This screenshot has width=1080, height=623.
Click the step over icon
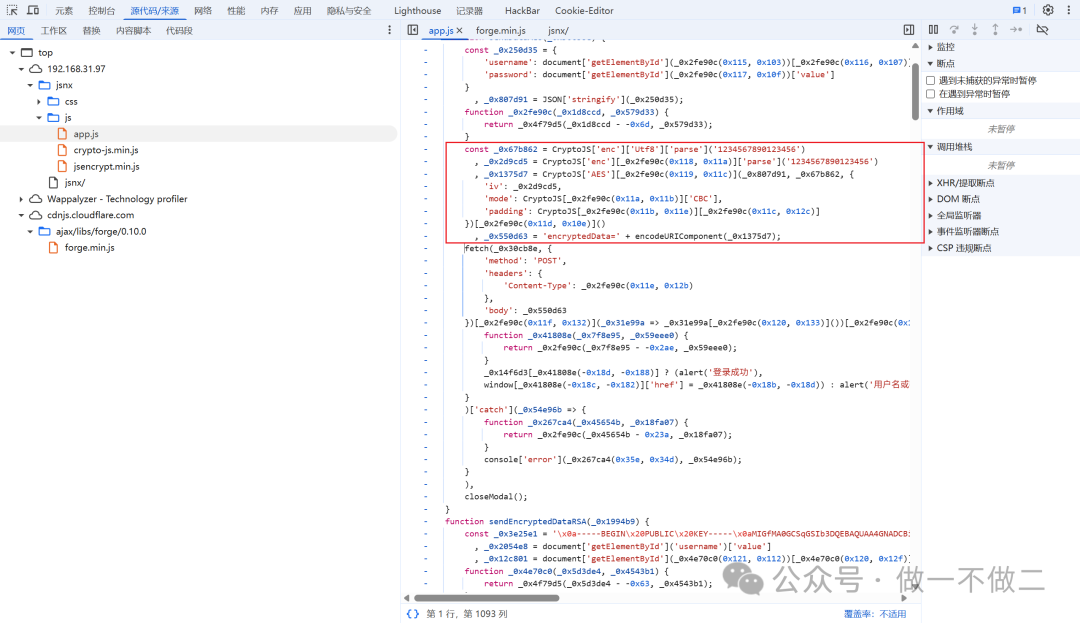pyautogui.click(x=954, y=30)
